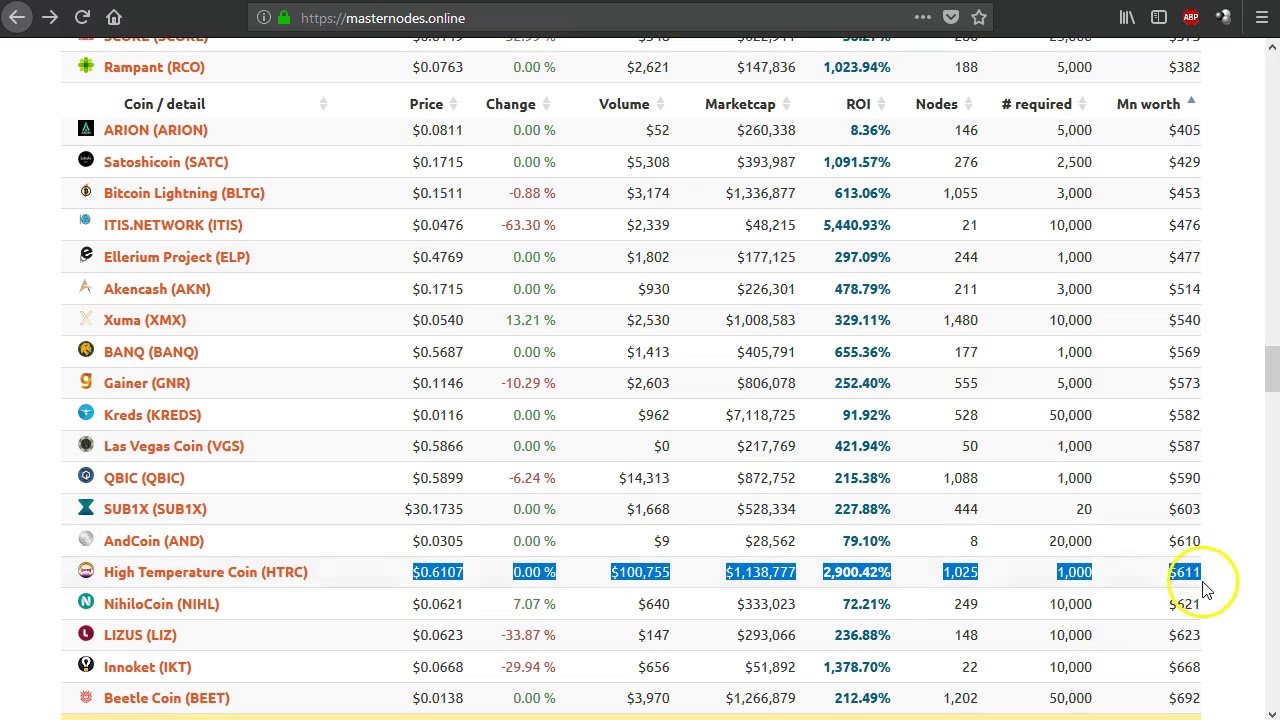Click the Bitcoin Lightning logo icon

pyautogui.click(x=86, y=191)
